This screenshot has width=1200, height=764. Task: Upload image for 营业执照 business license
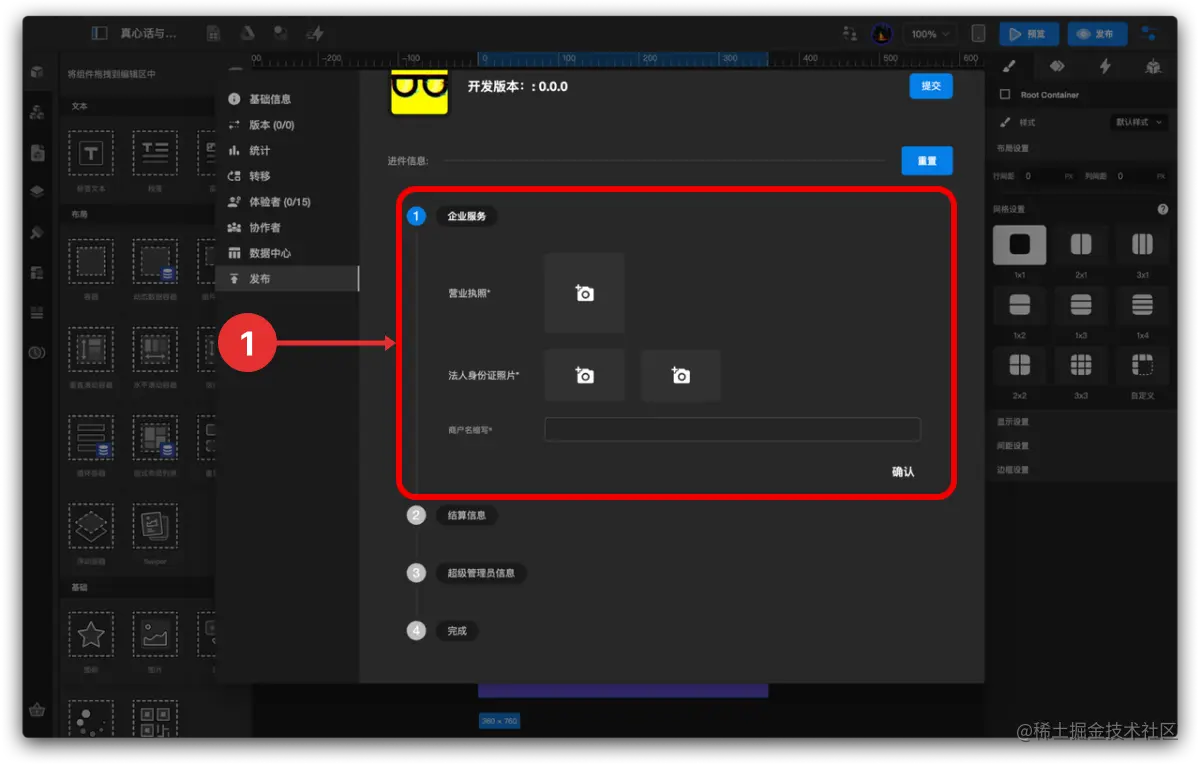[584, 293]
